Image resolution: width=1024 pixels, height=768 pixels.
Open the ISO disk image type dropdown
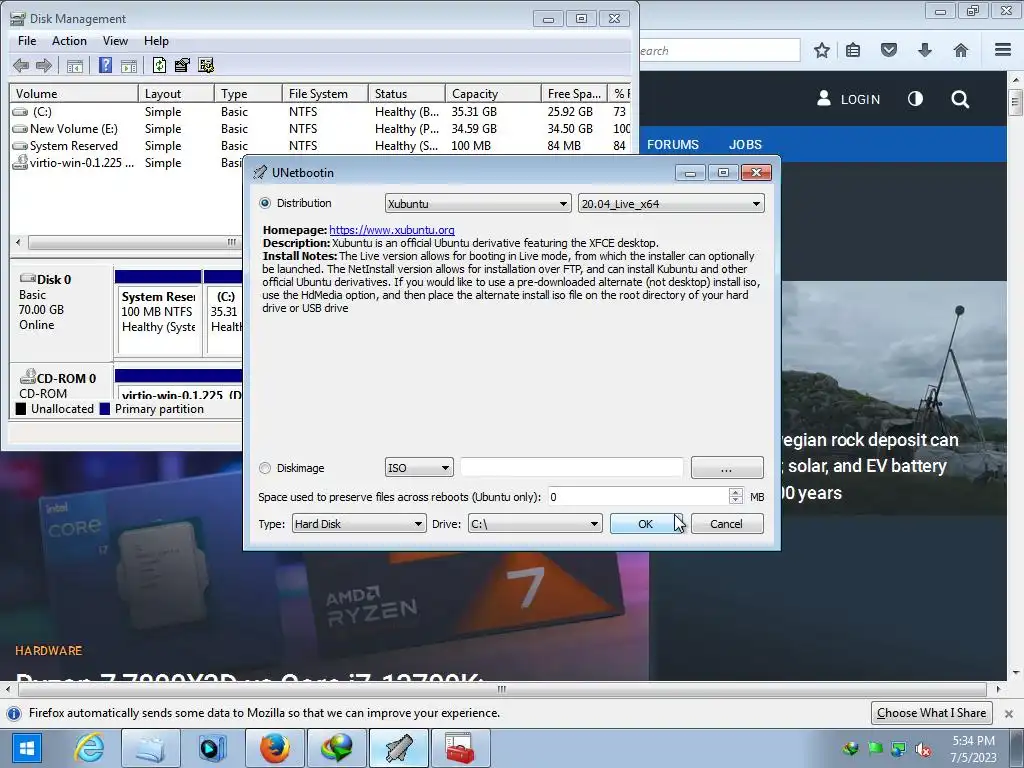click(x=419, y=468)
